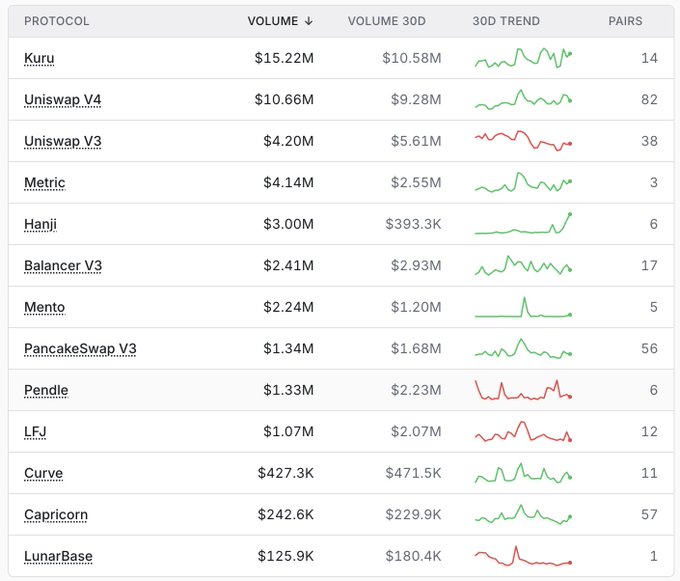
Task: Click the Curve trend sparkline
Action: coord(523,473)
